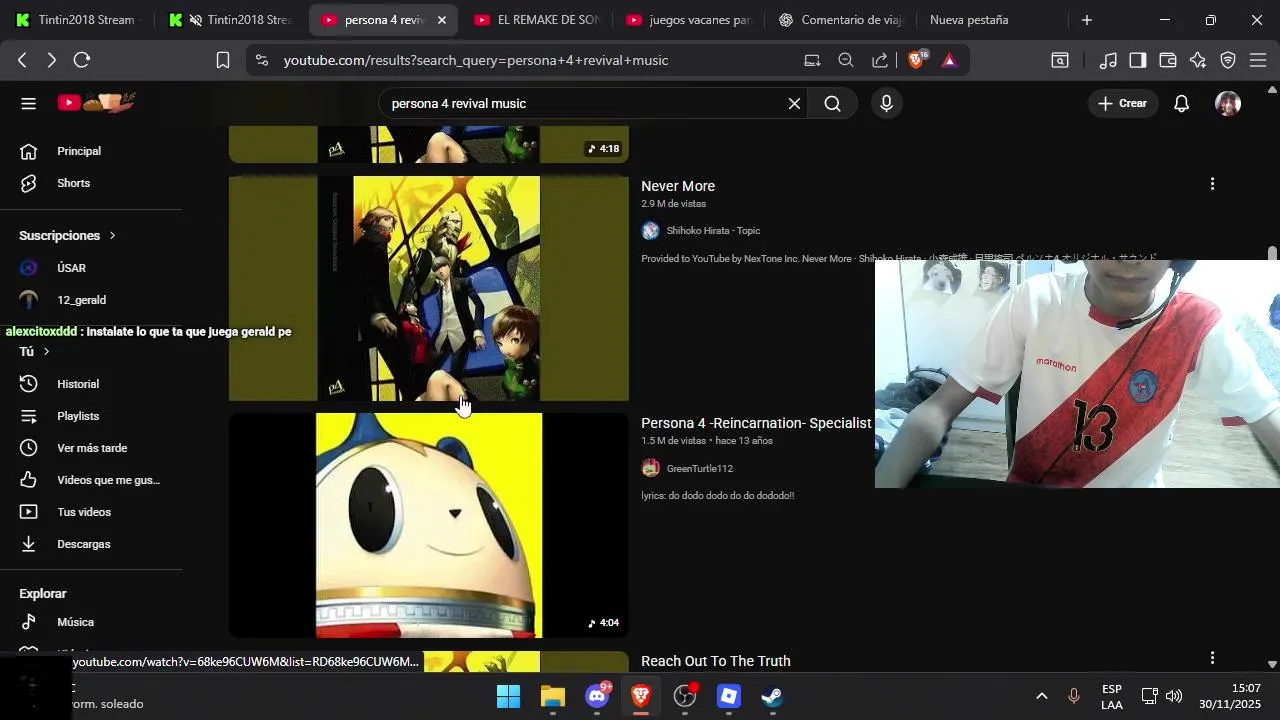
Task: Close the persona 4 revival tab
Action: point(442,20)
